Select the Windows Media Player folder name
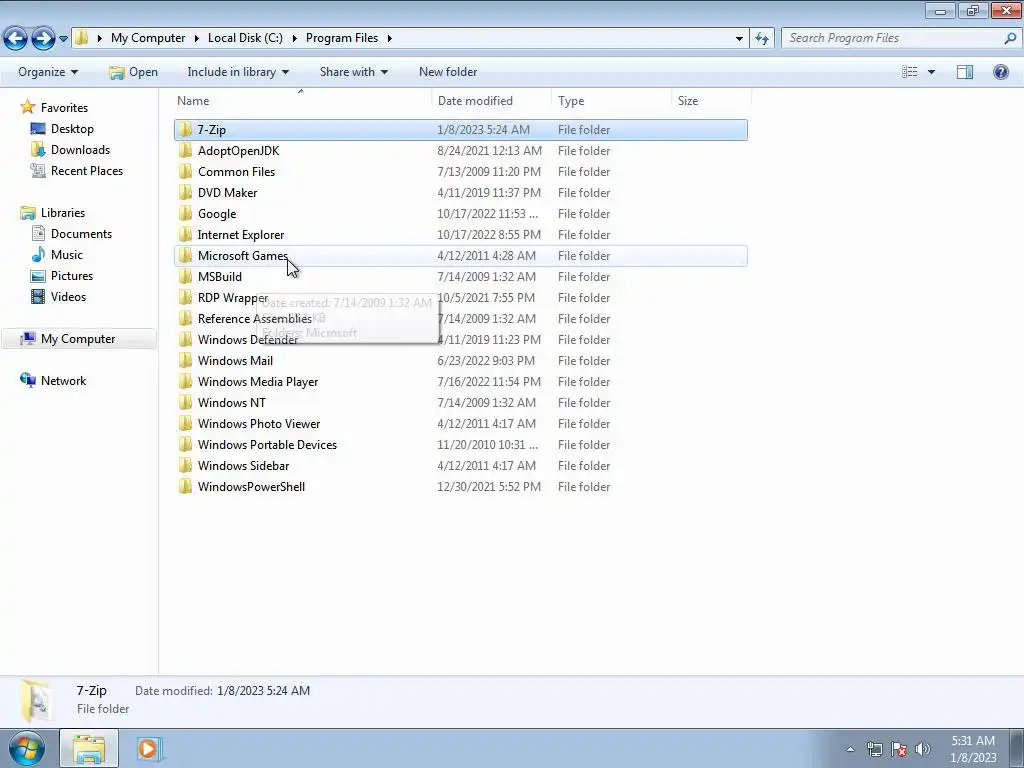 point(258,381)
